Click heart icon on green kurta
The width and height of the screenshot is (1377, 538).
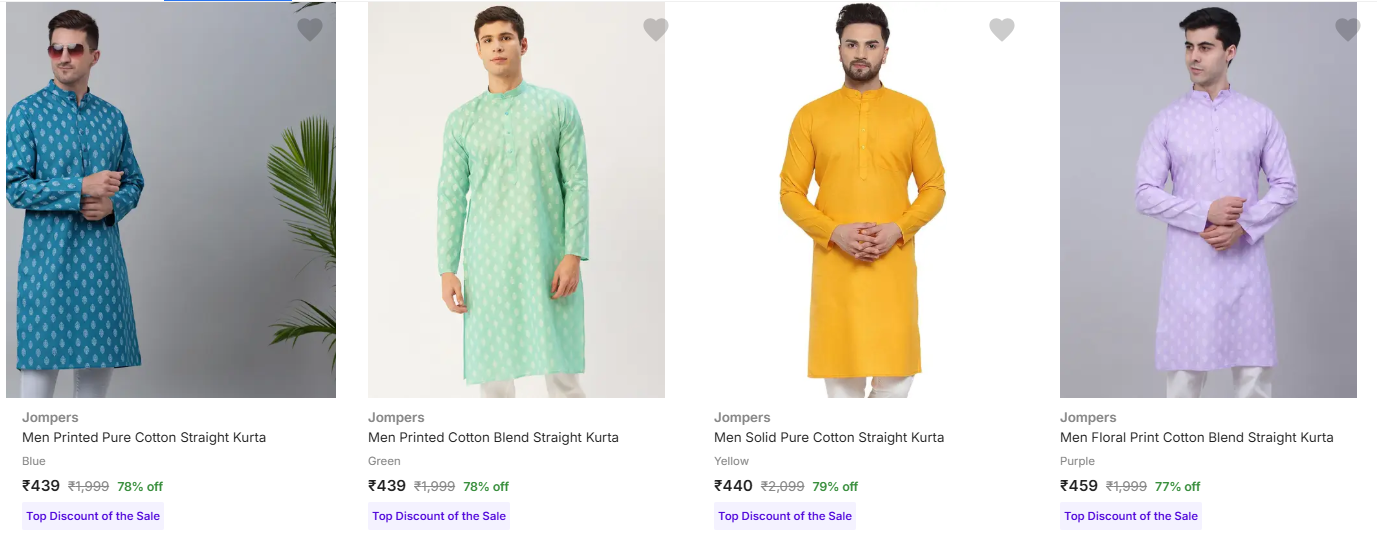(656, 30)
